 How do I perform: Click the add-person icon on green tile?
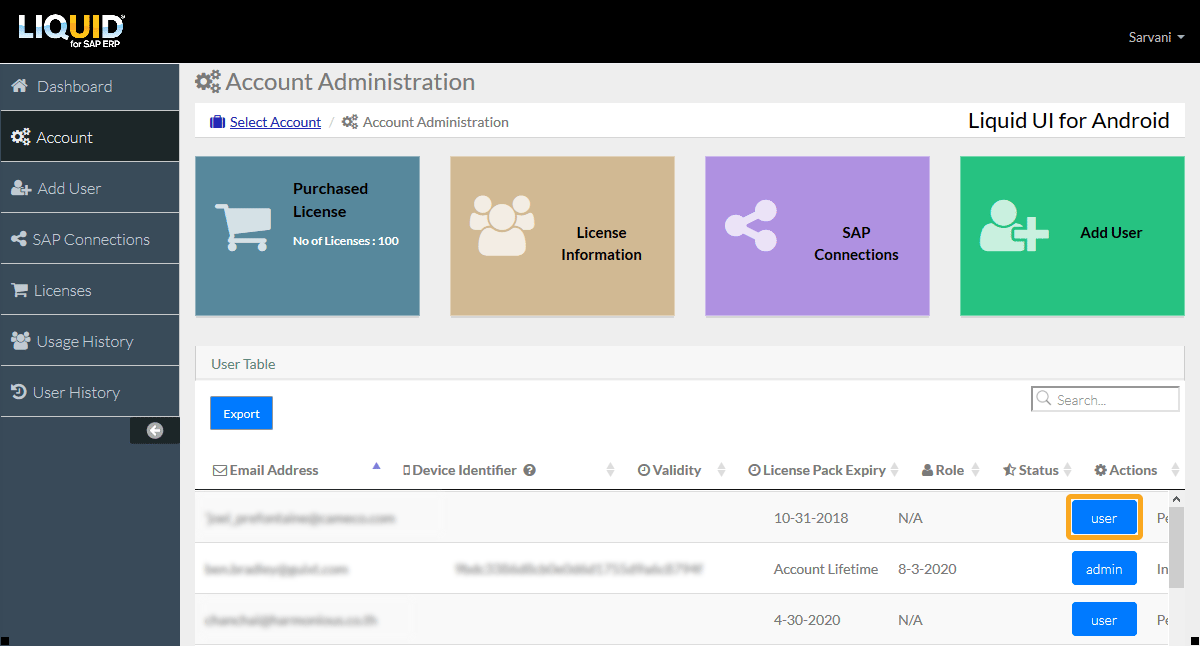[x=1014, y=226]
